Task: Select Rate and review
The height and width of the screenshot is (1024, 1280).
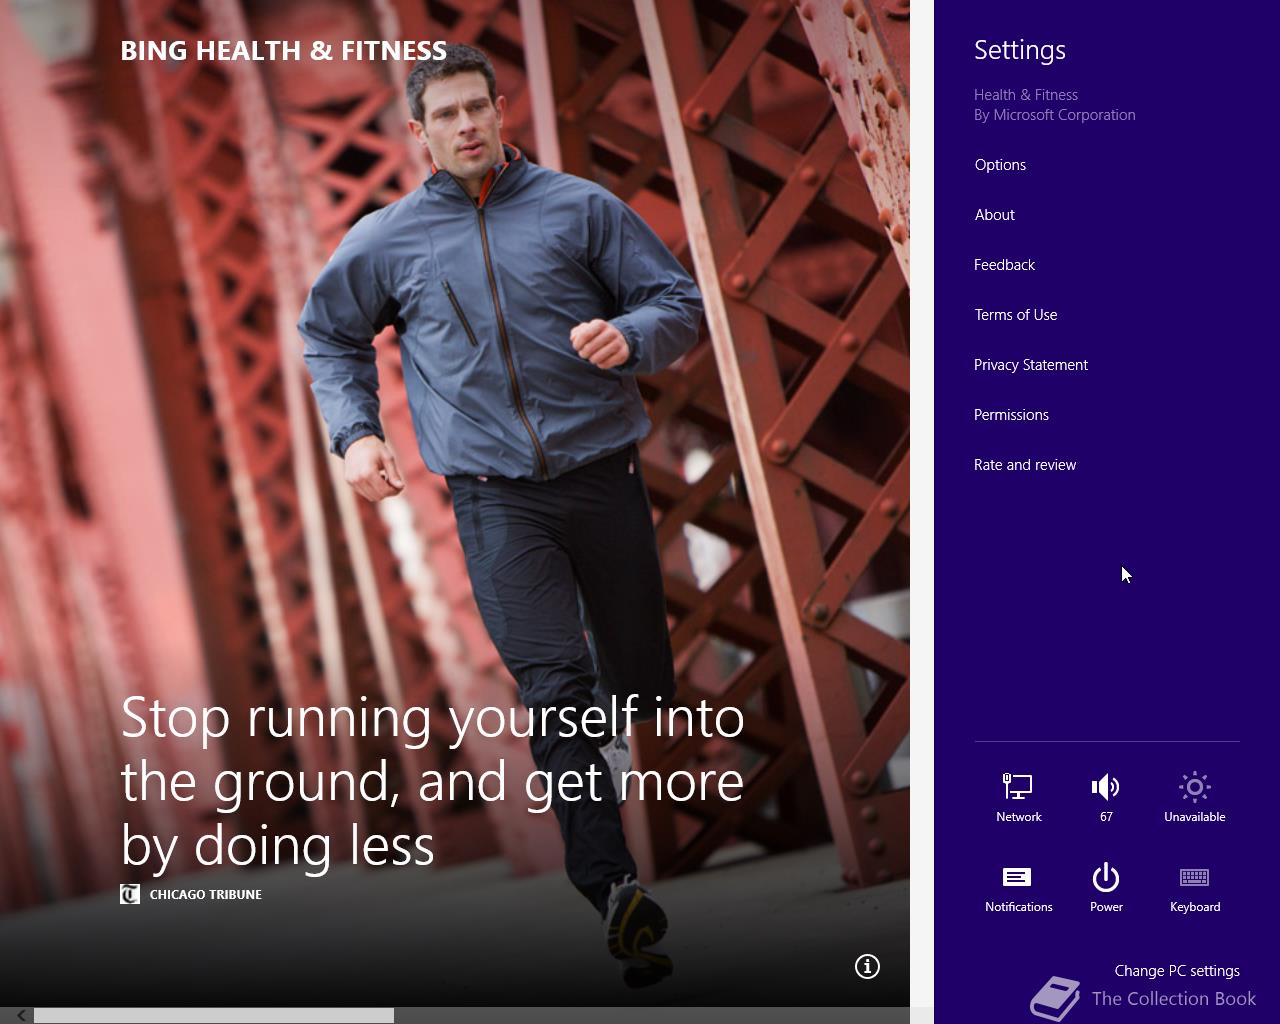Action: [1025, 465]
